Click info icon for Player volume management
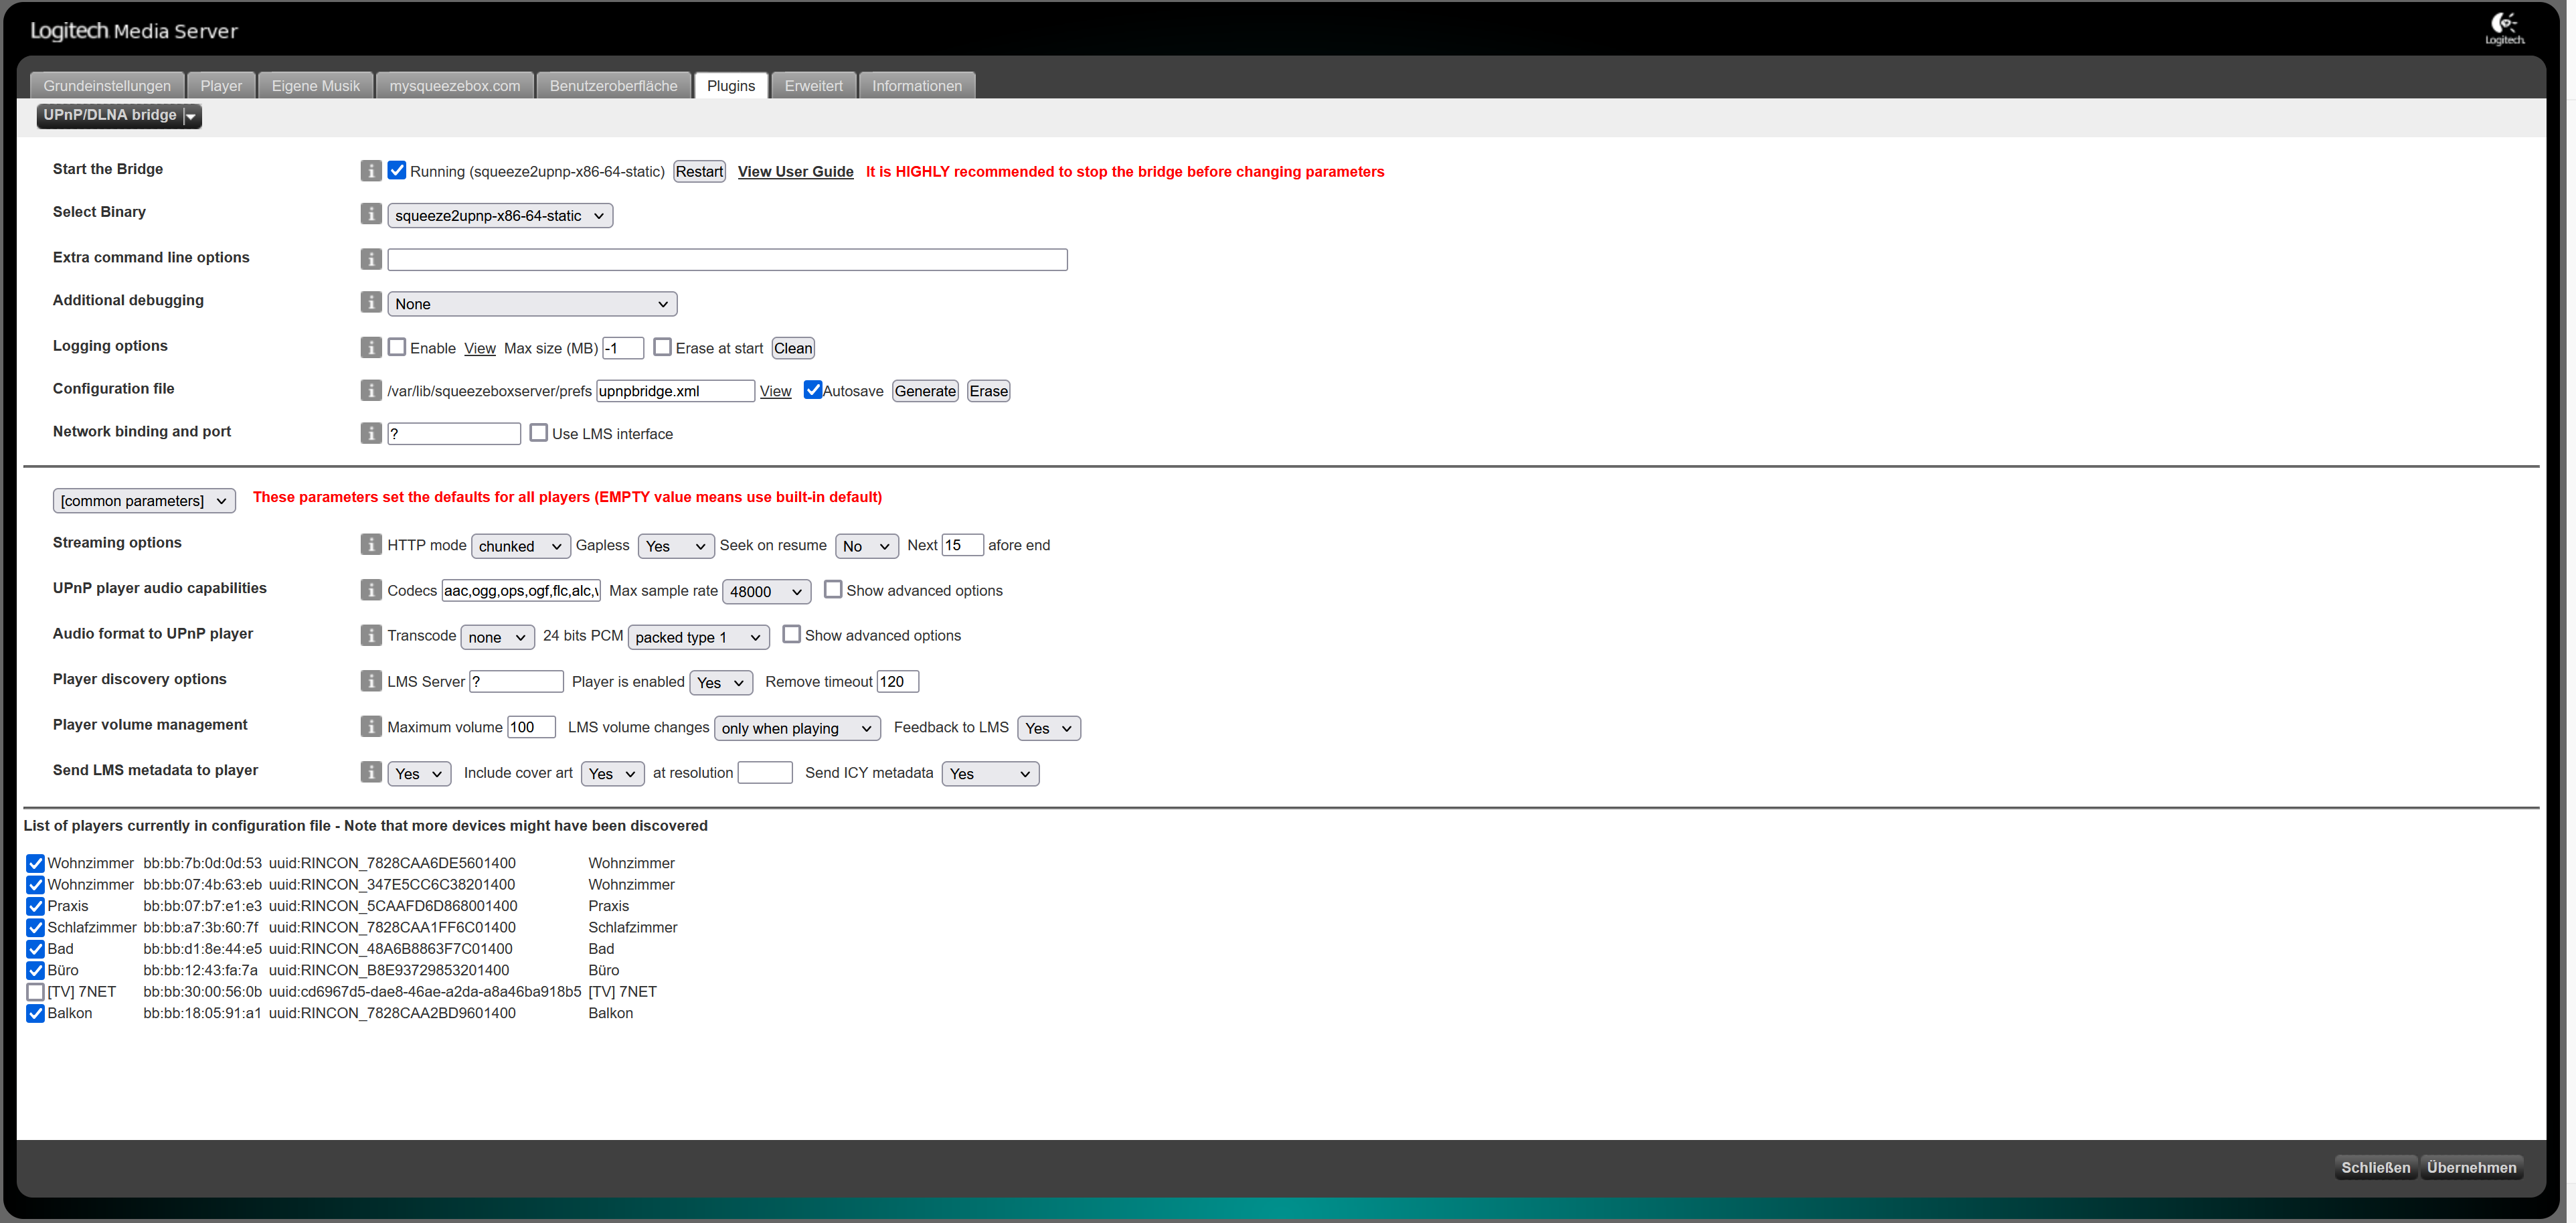This screenshot has height=1223, width=2576. (x=371, y=726)
